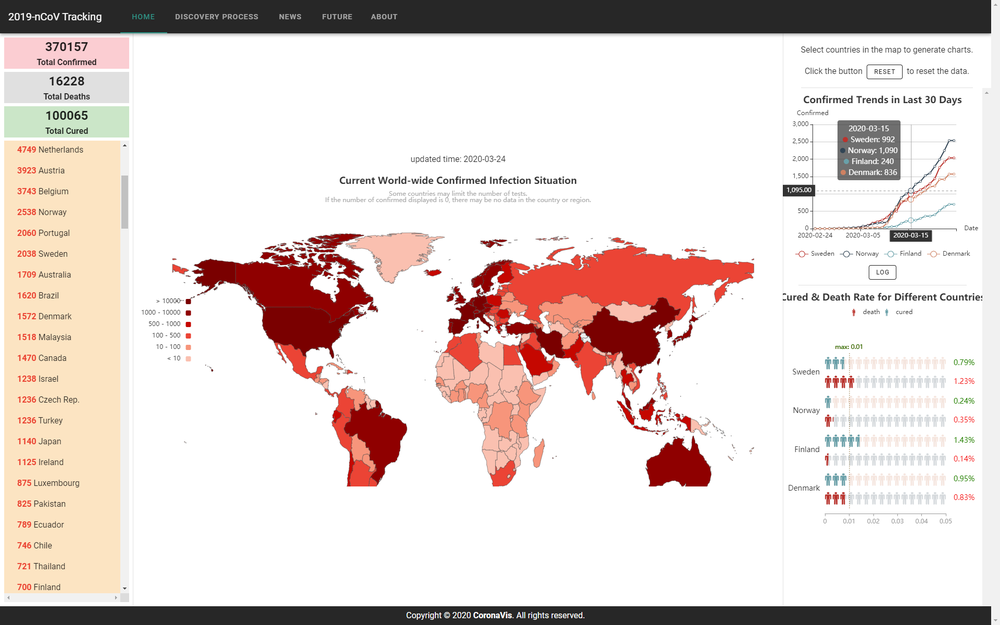This screenshot has height=625, width=1000.
Task: Toggle the Sweden series in trend legend
Action: 815,254
